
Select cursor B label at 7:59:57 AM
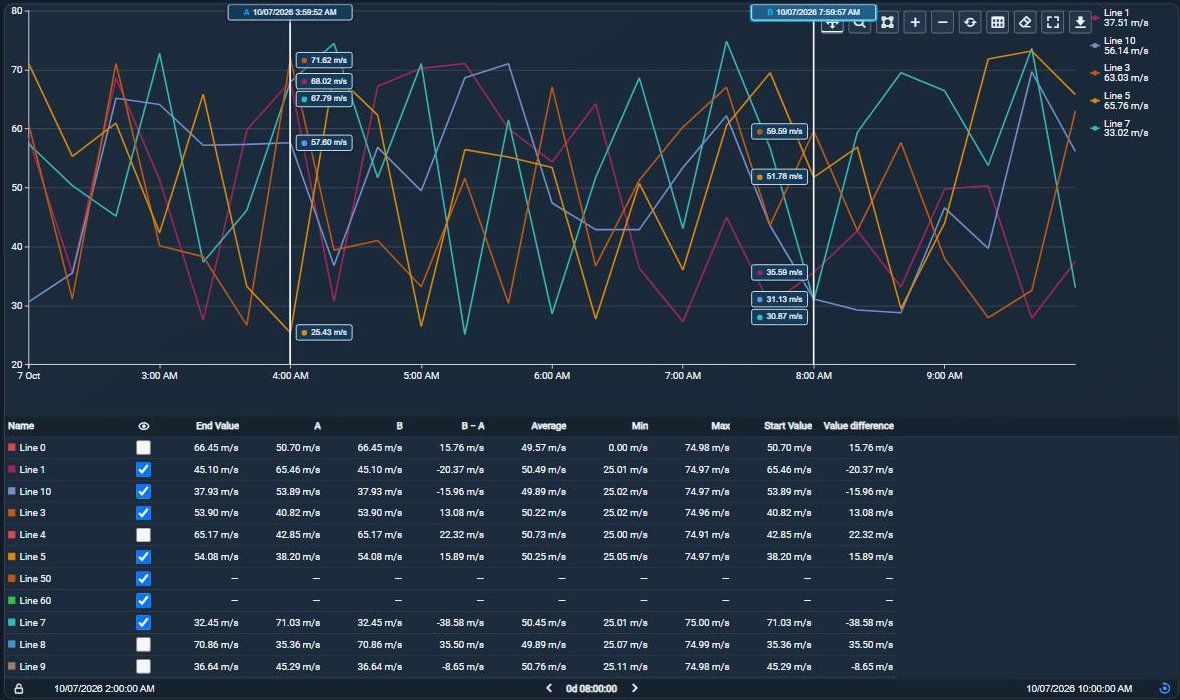tap(814, 12)
